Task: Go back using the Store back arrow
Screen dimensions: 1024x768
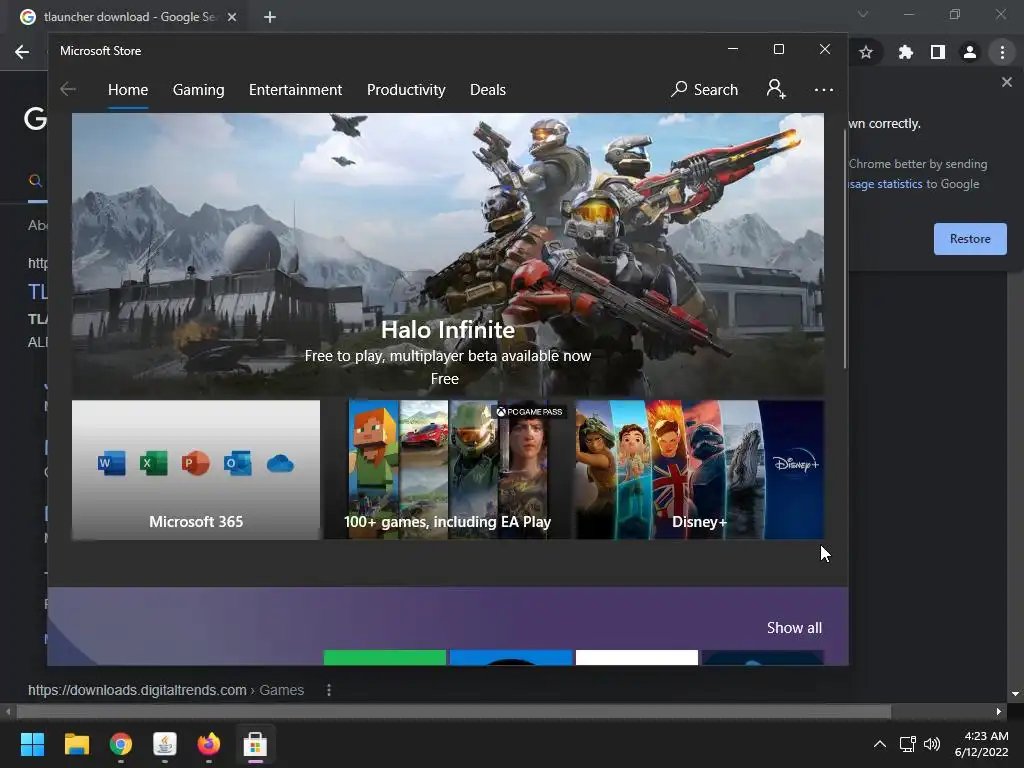Action: (68, 89)
